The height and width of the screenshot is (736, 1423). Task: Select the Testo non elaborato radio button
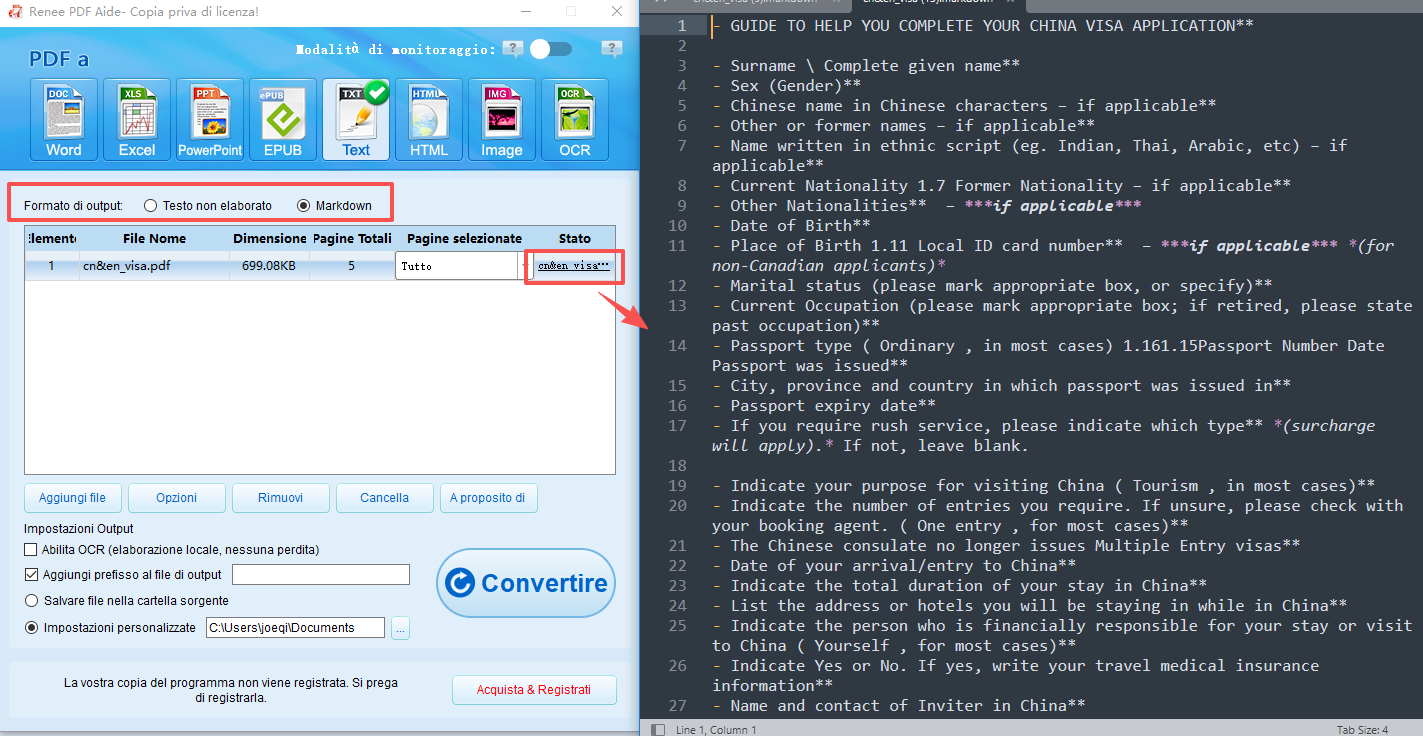(150, 205)
